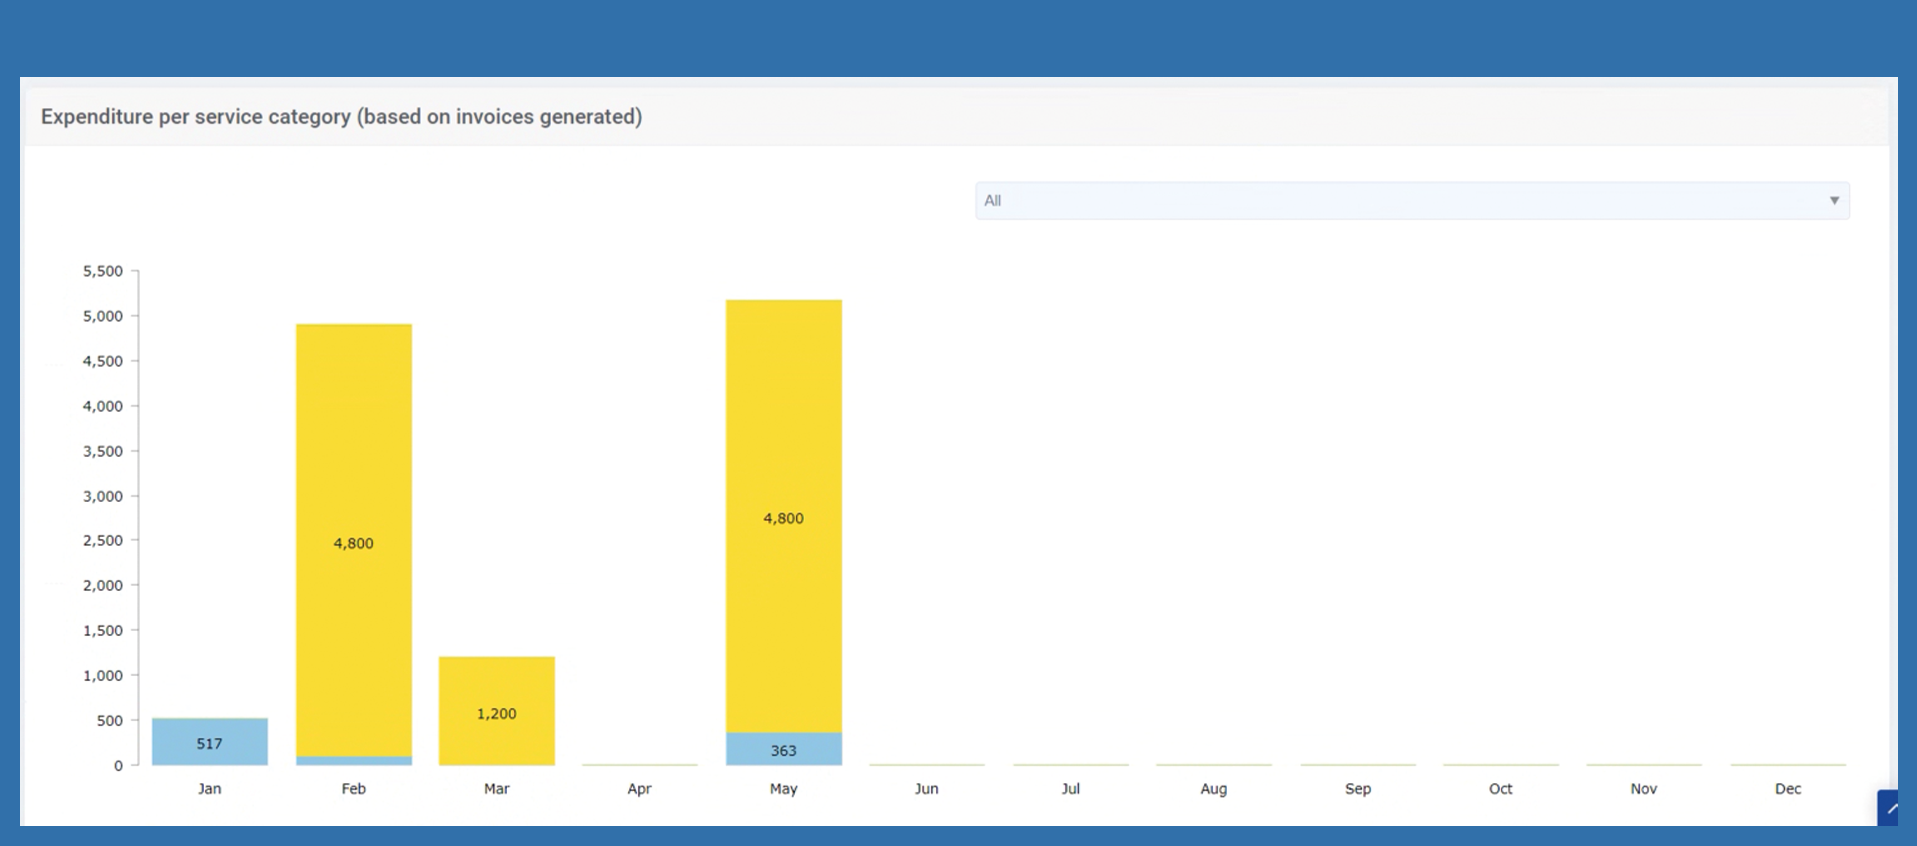Click the 'Oct' x-axis label

[x=1501, y=789]
